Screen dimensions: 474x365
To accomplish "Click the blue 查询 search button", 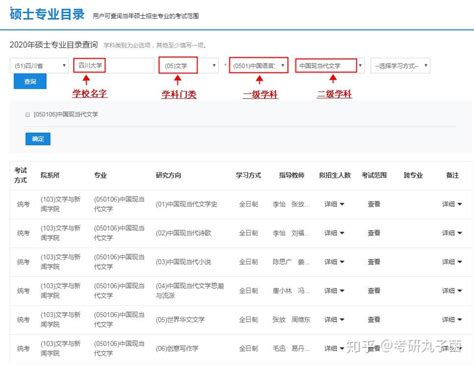I will 30,81.
